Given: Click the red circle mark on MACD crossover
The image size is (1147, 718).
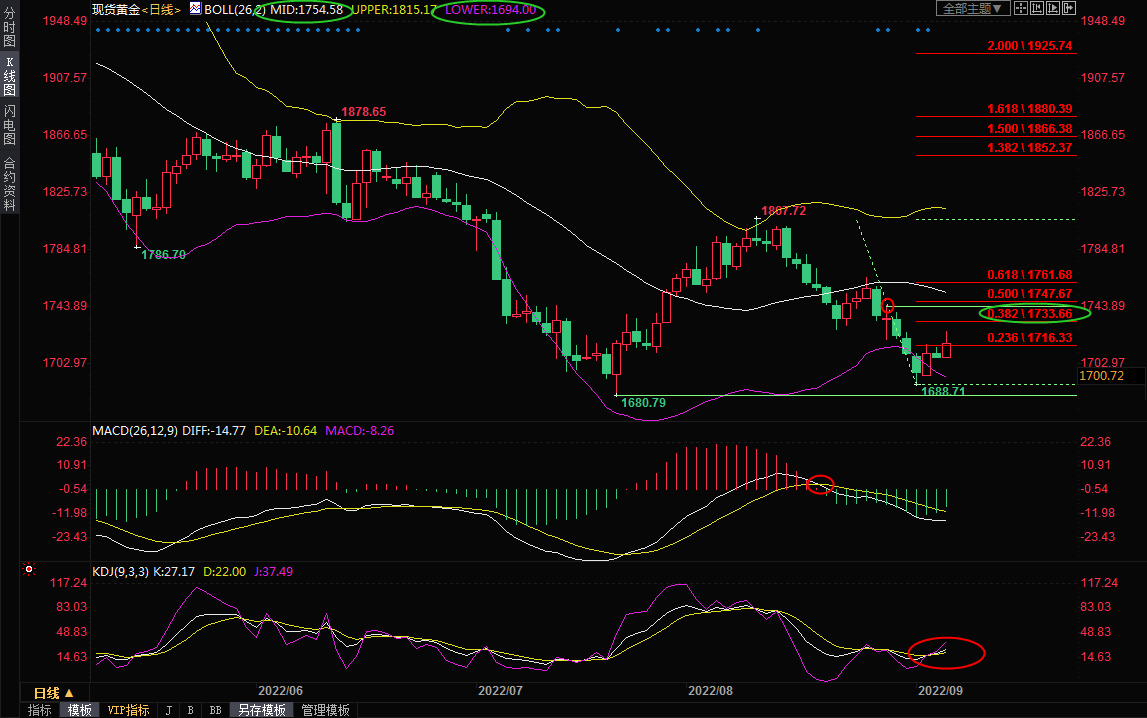Looking at the screenshot, I should pyautogui.click(x=819, y=484).
